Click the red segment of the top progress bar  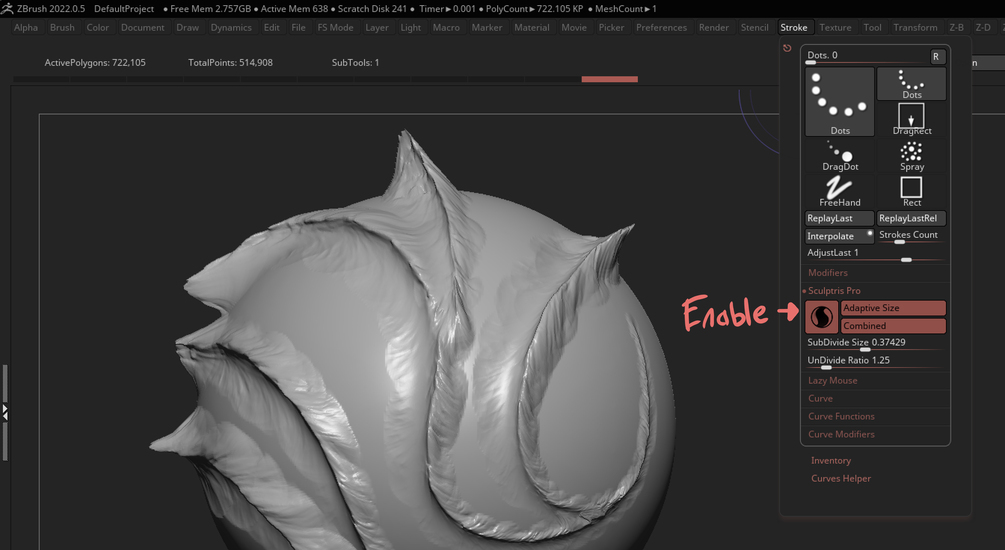click(x=610, y=79)
